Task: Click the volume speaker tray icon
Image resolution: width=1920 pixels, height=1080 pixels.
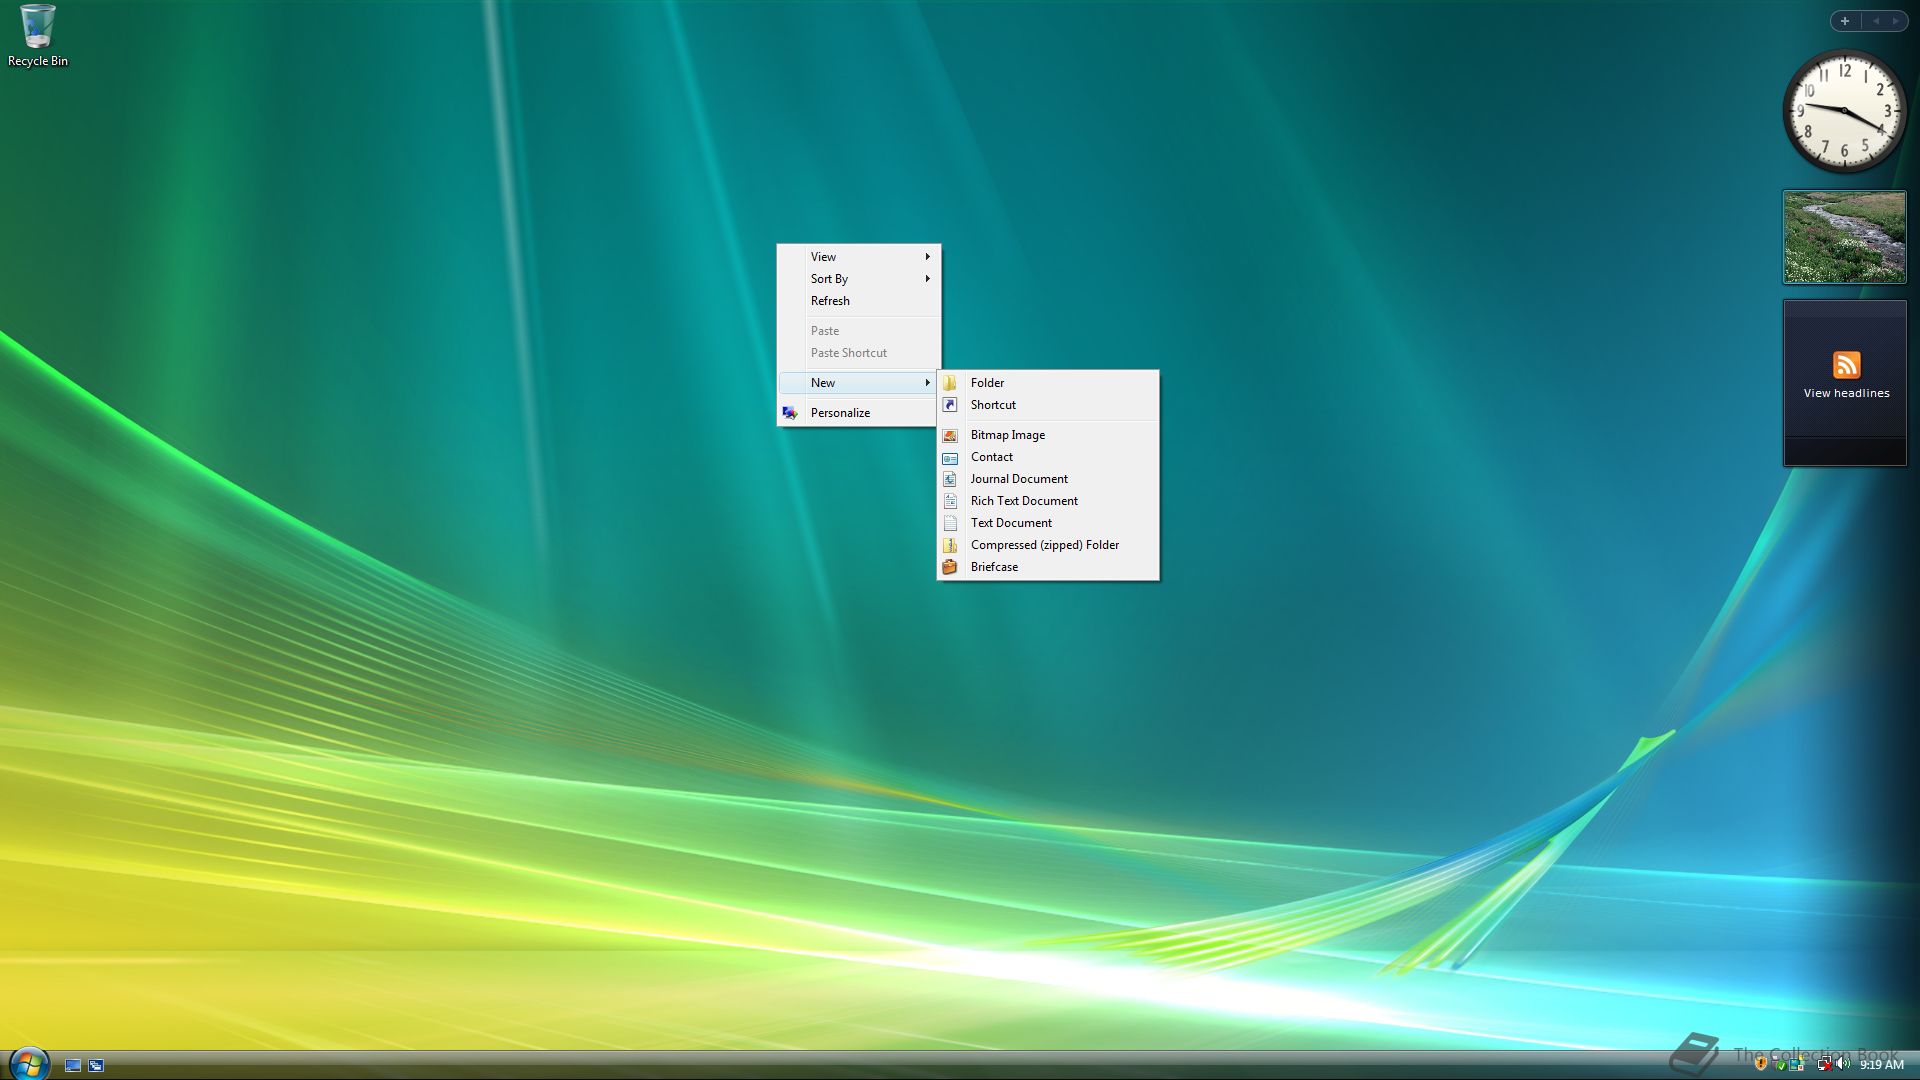Action: point(1843,1063)
